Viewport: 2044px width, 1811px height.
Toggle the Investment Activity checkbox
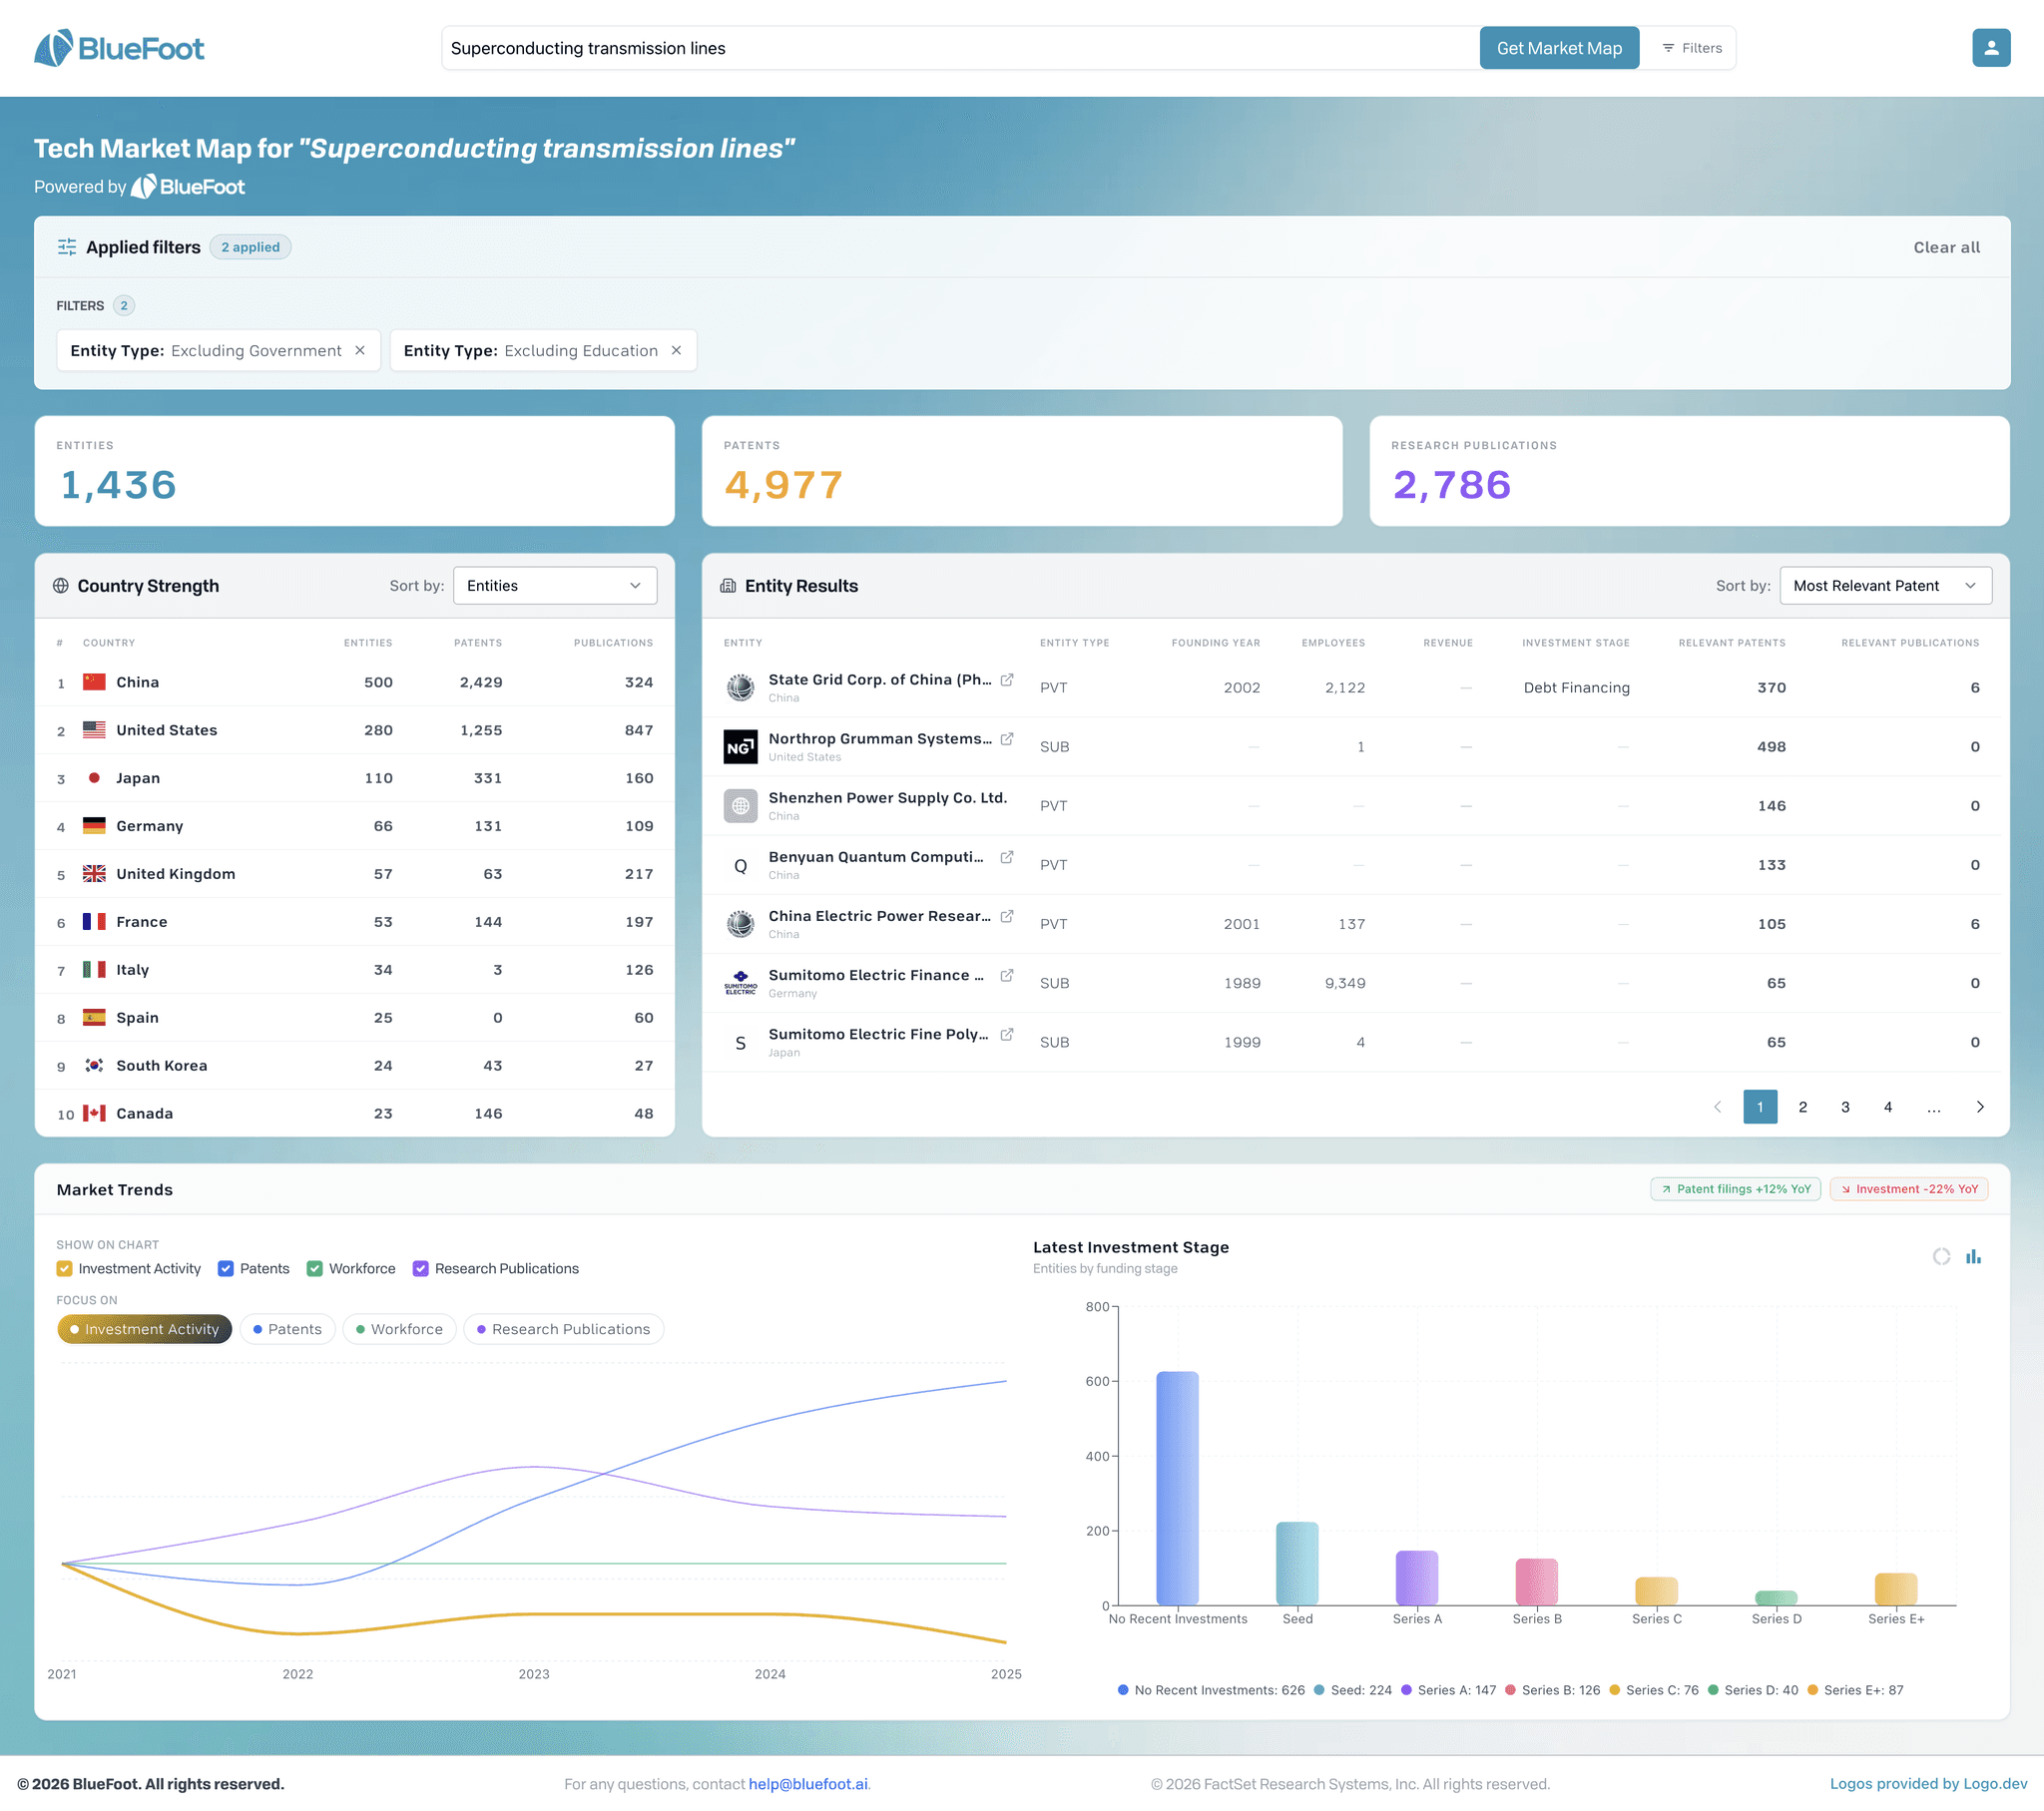[64, 1268]
